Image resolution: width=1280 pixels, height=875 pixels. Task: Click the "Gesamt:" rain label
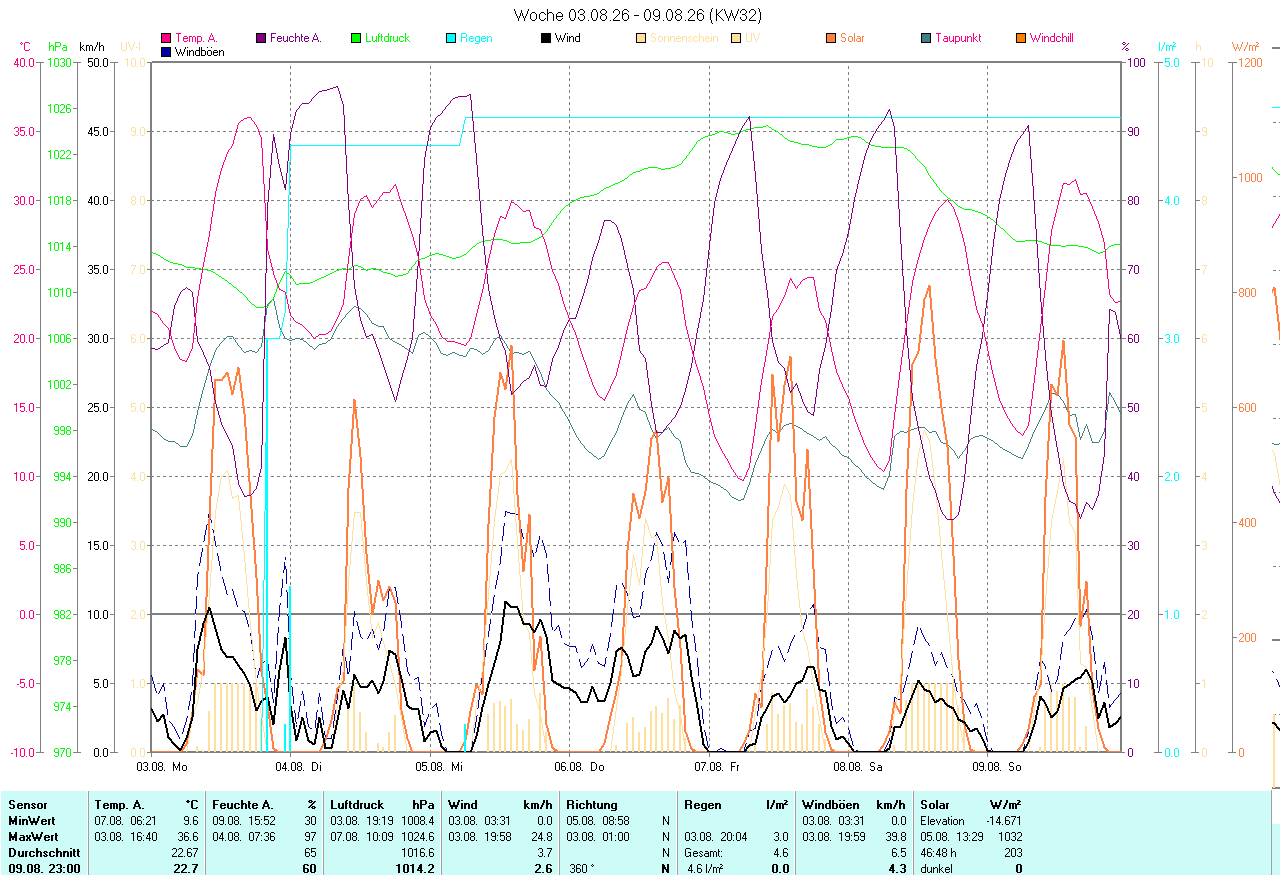click(x=704, y=853)
